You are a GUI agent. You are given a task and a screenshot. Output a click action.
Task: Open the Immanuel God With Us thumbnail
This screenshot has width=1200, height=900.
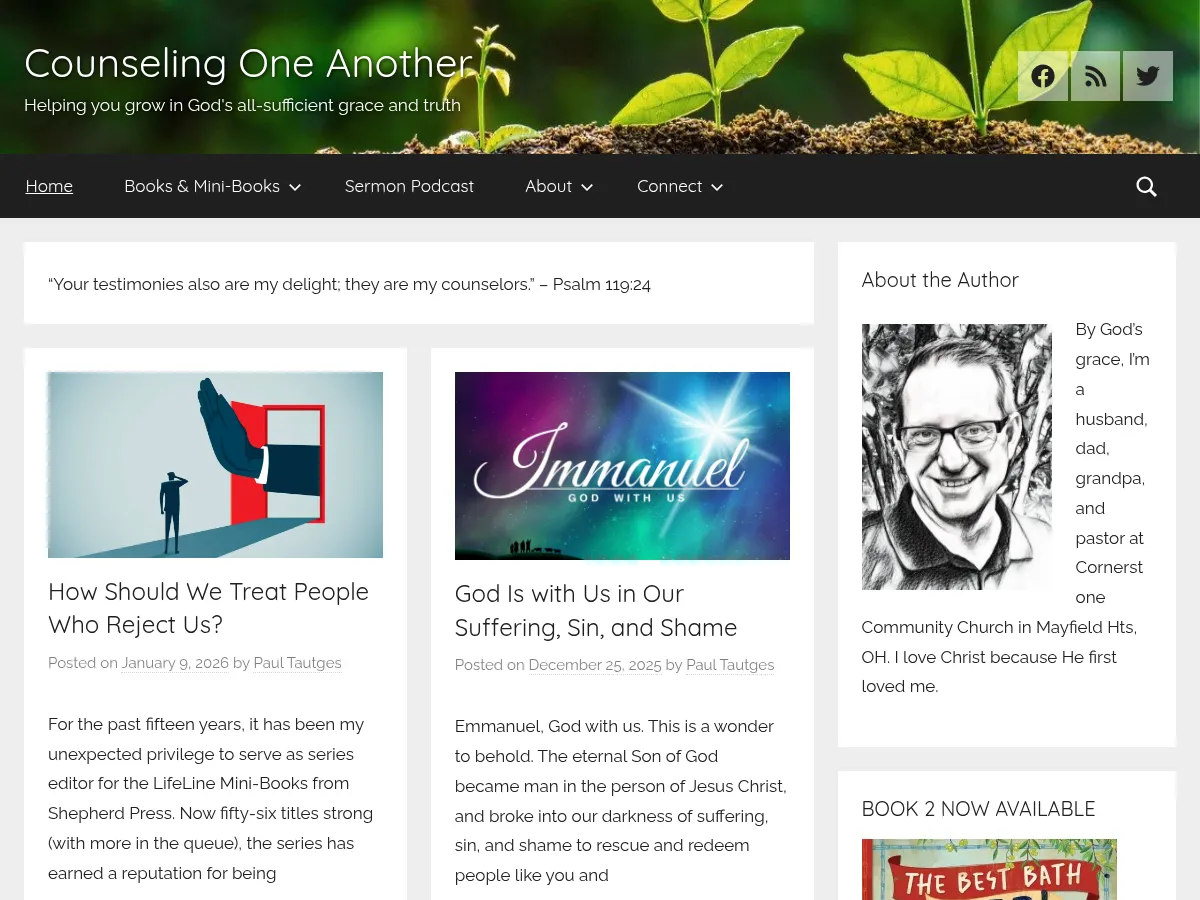(x=622, y=466)
